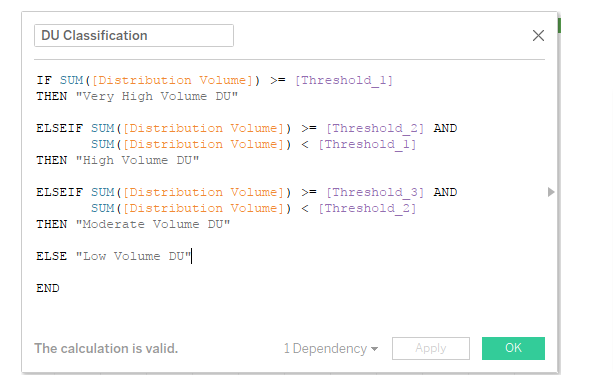Open the 1 Dependency dropdown

[331, 348]
